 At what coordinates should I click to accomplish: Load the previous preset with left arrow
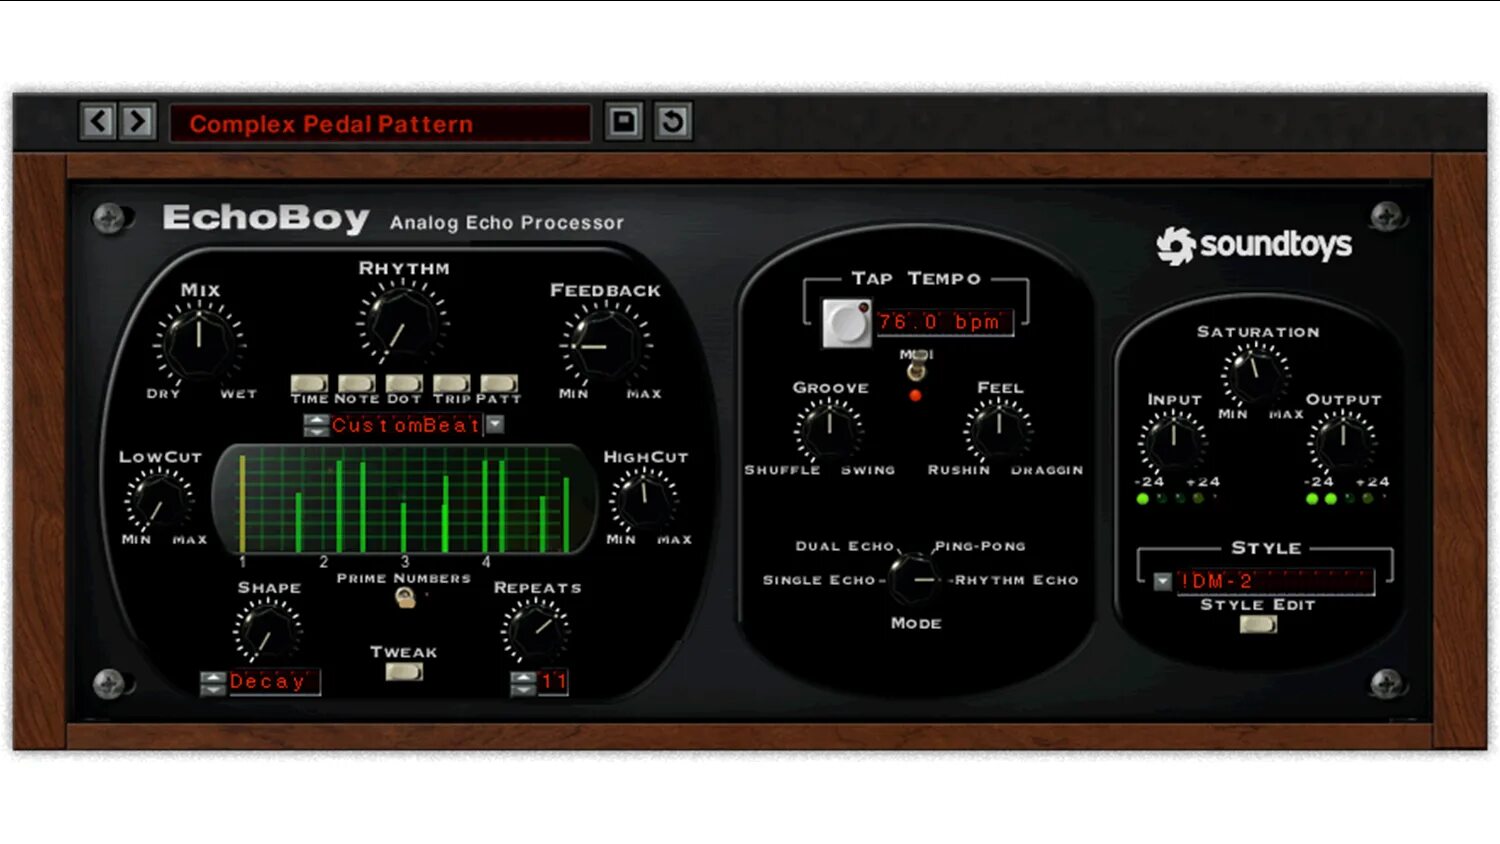coord(98,122)
